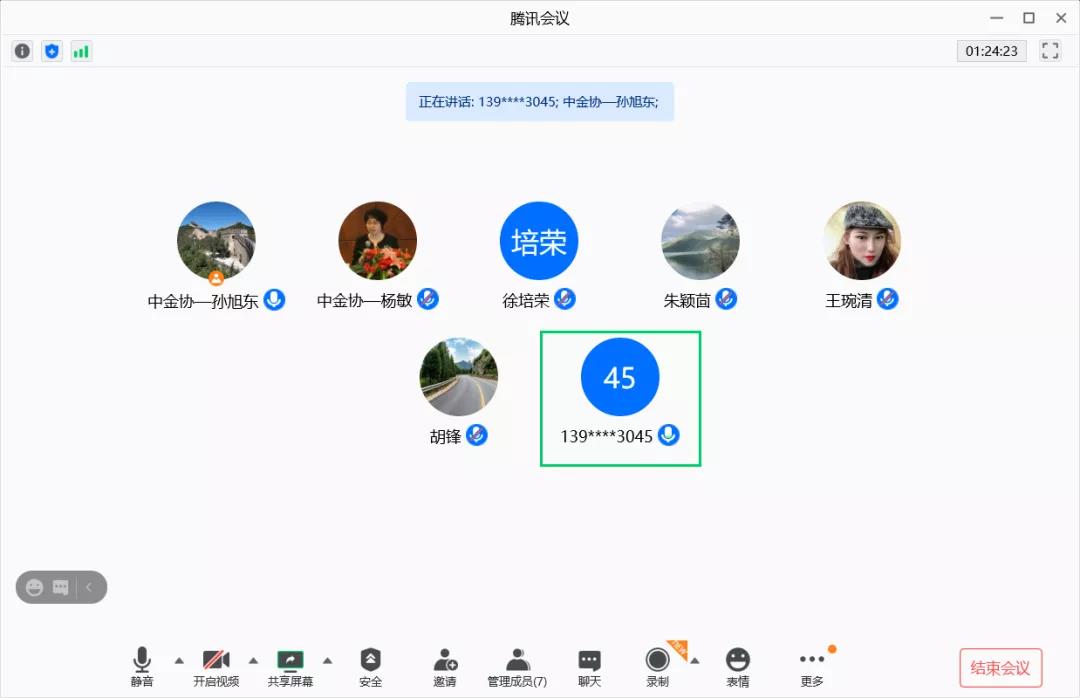Open the 安全 security menu
Image resolution: width=1080 pixels, height=698 pixels.
point(371,667)
